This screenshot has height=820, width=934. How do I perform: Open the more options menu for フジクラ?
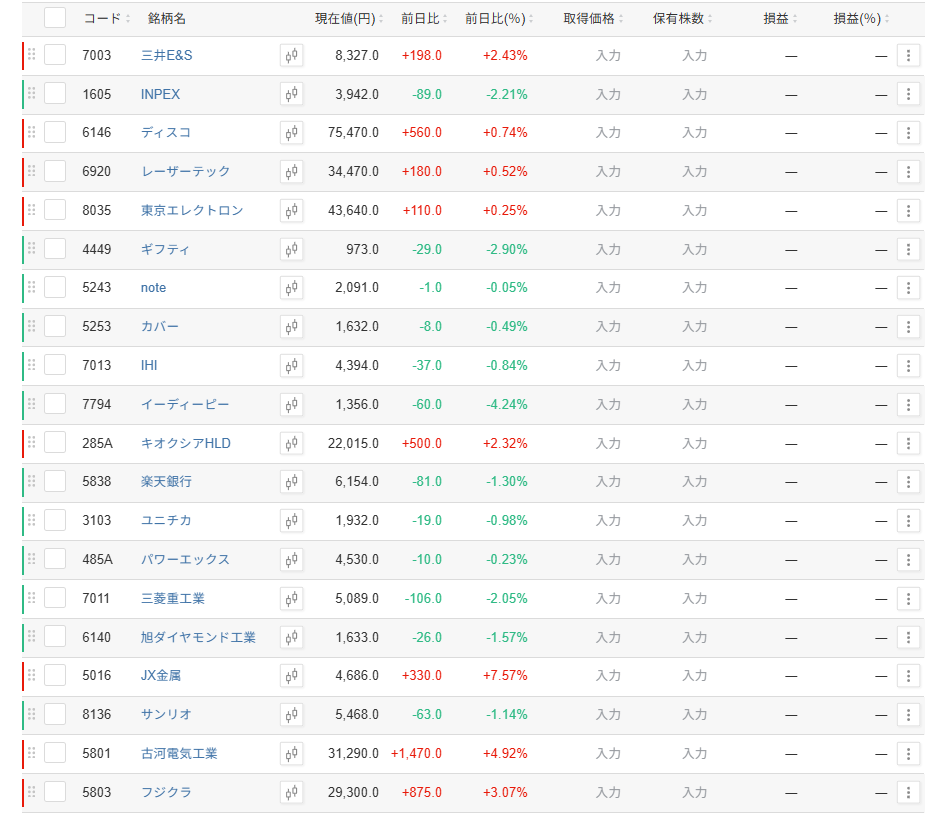(908, 792)
